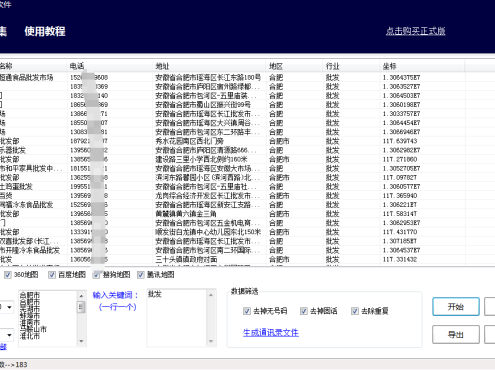This screenshot has width=495, height=370.
Task: Select address 安徽省合肥市蜀山区振兴街99号
Action: click(x=203, y=105)
